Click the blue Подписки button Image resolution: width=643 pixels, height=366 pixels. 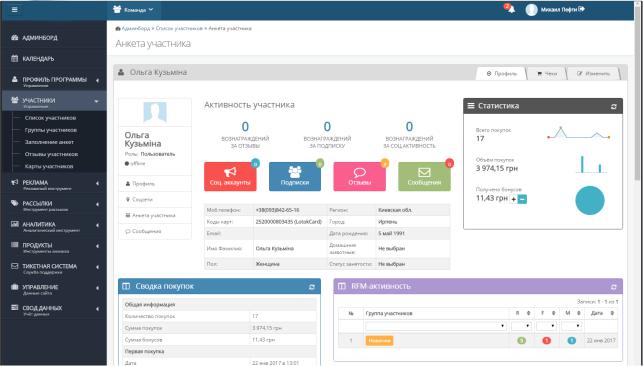(295, 176)
